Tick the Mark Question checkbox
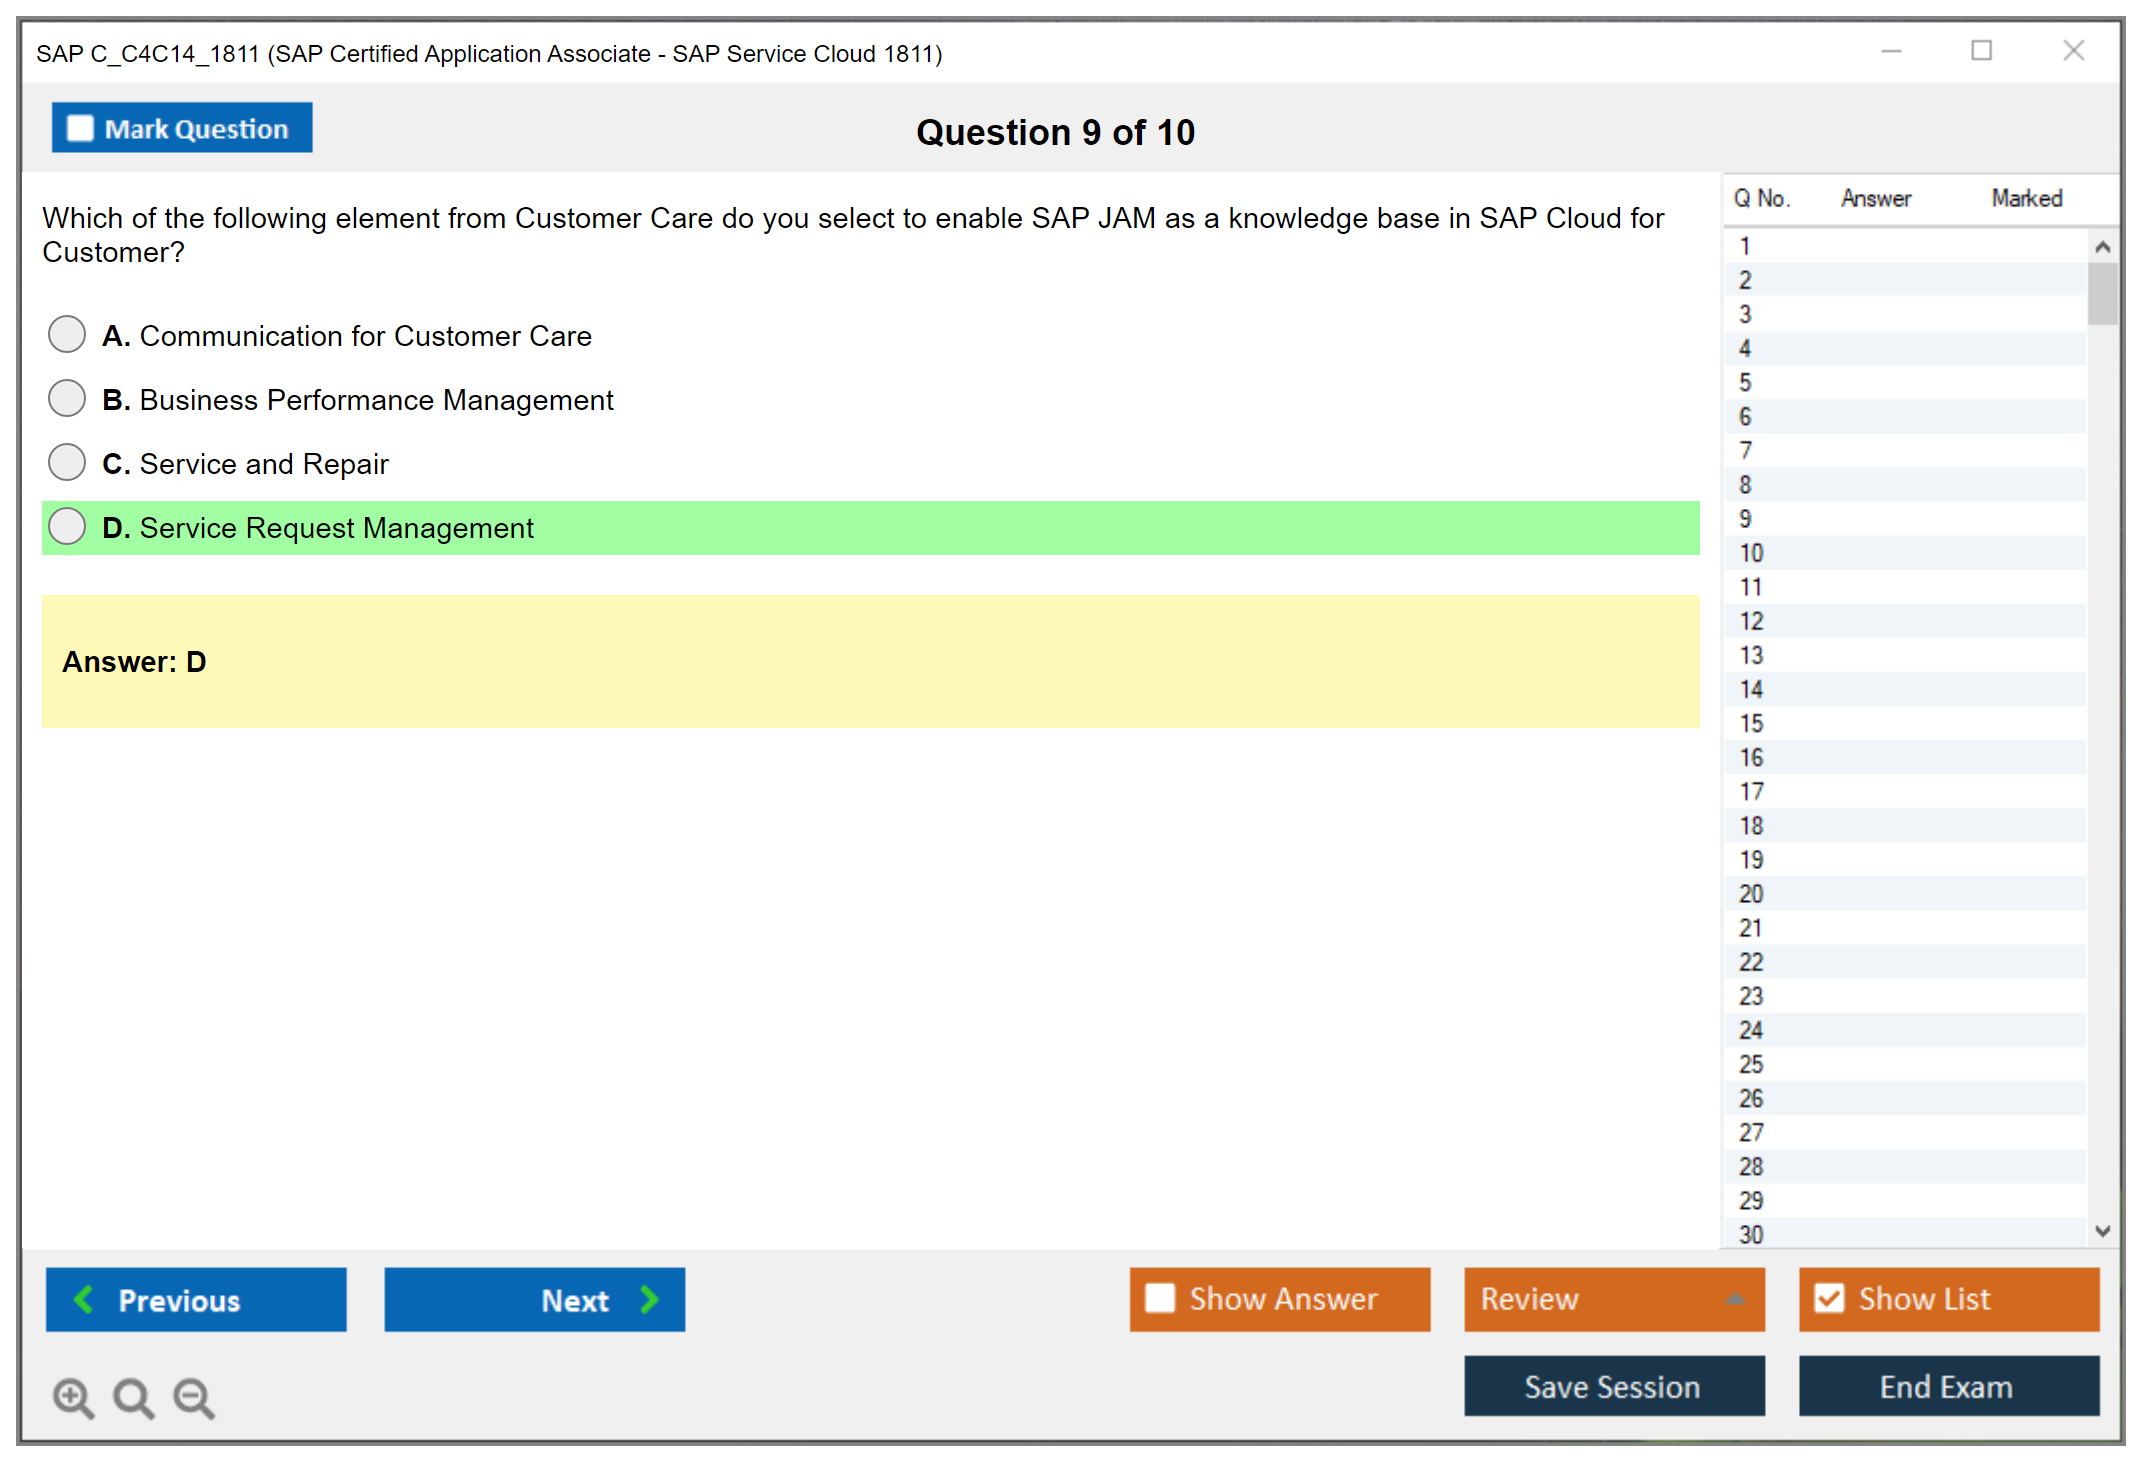Screen dimensions: 2150x1470 80,129
